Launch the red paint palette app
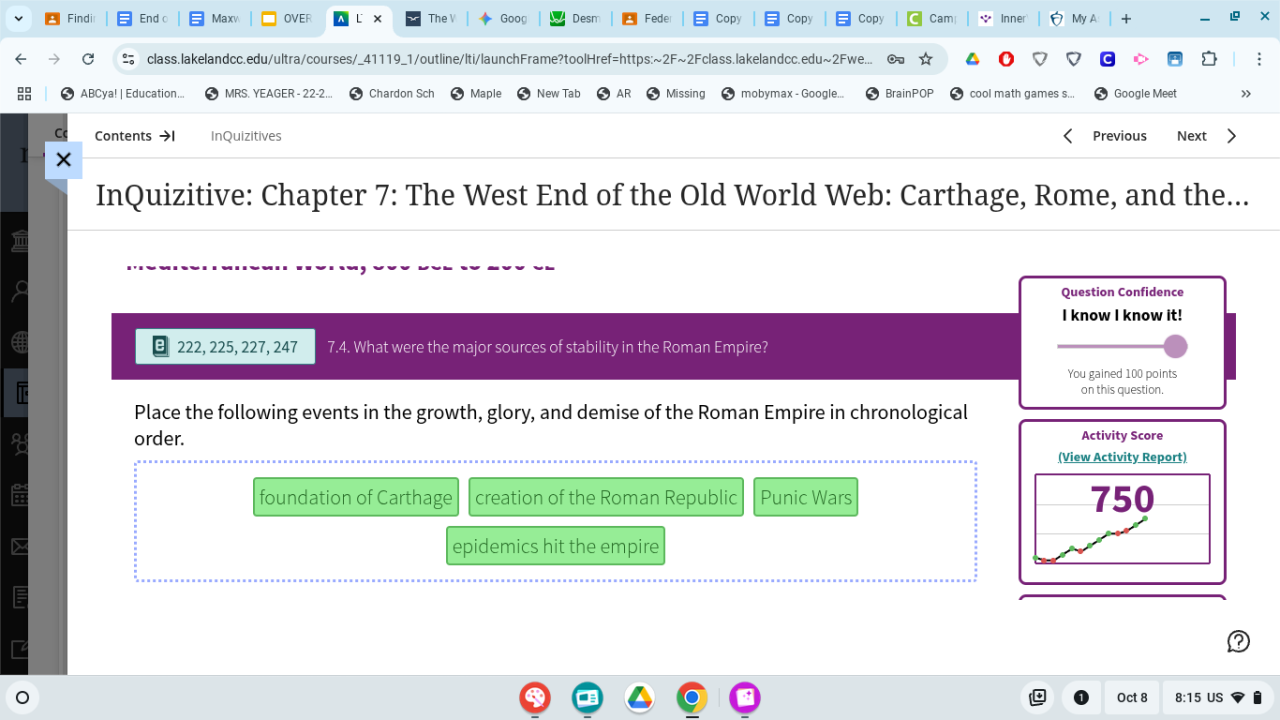Viewport: 1280px width, 720px height. pyautogui.click(x=535, y=697)
